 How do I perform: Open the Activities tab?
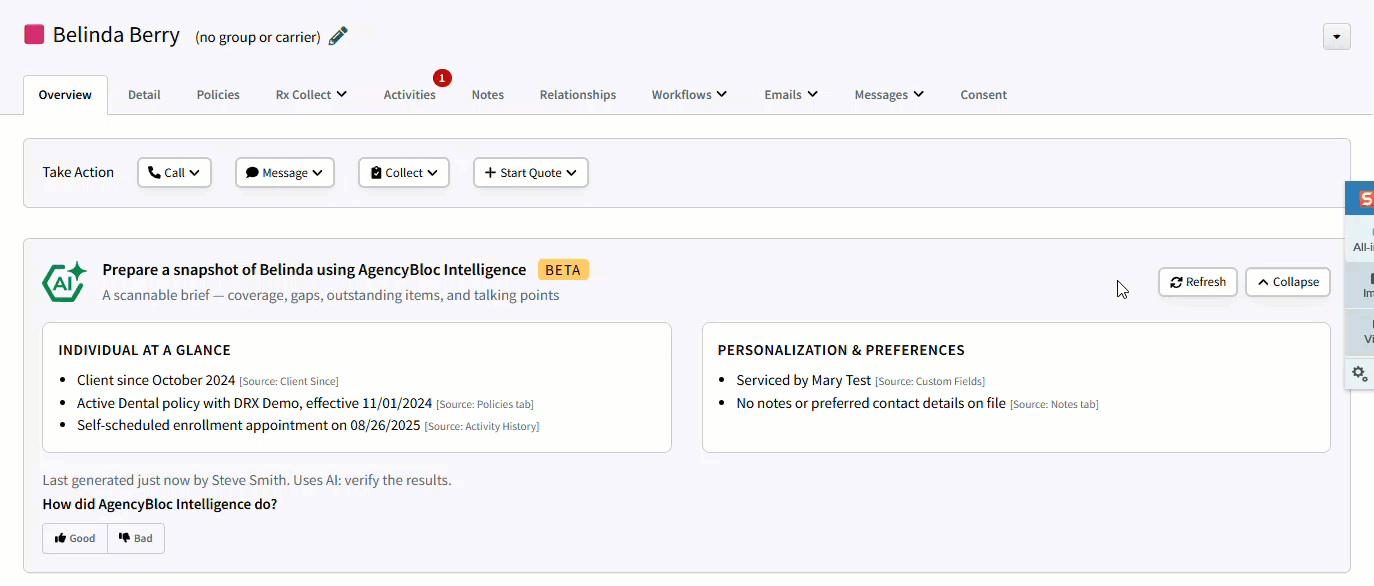click(410, 95)
